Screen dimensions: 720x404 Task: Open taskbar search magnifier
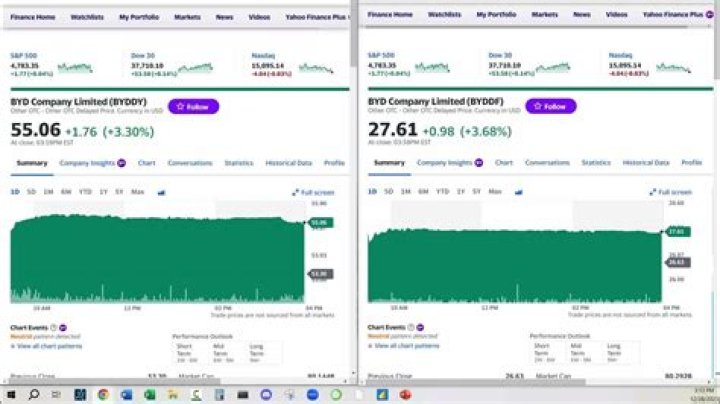[34, 394]
